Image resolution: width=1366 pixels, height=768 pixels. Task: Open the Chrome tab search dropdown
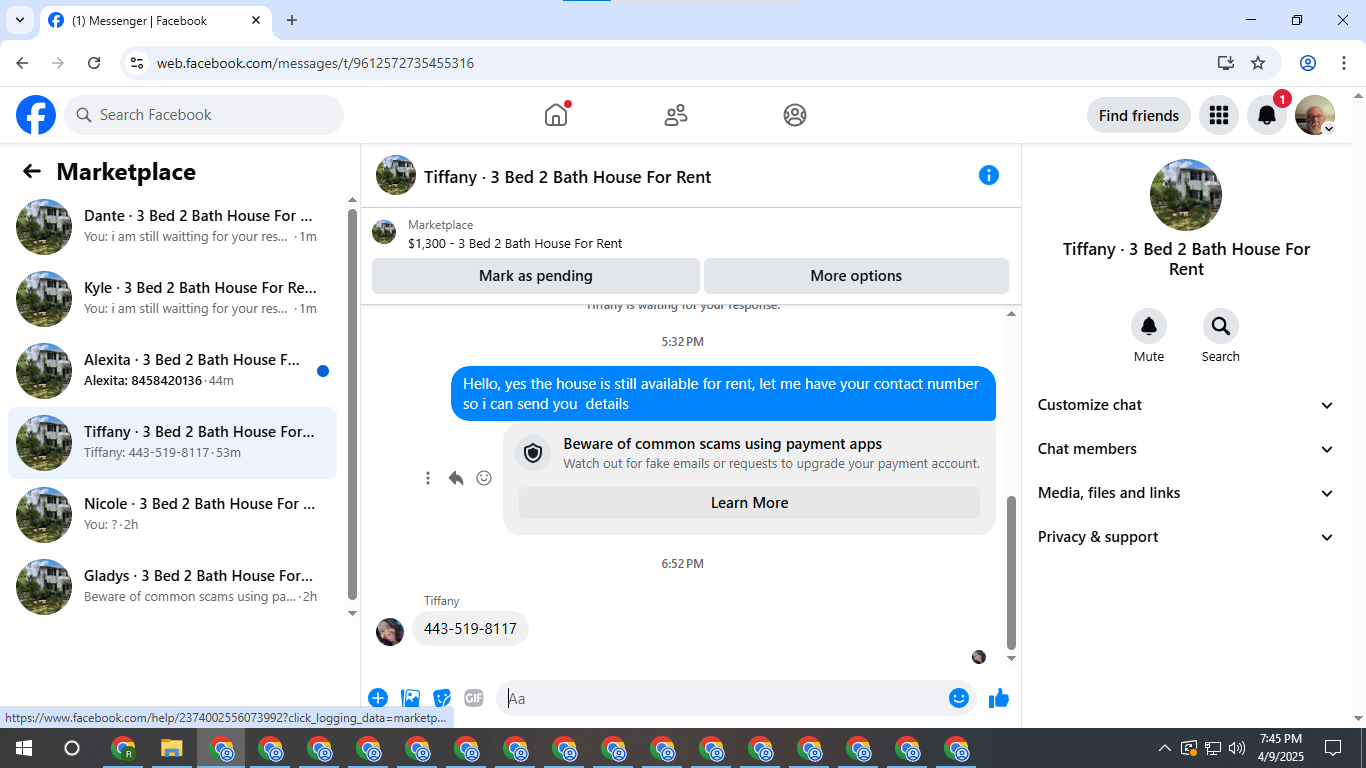point(19,20)
